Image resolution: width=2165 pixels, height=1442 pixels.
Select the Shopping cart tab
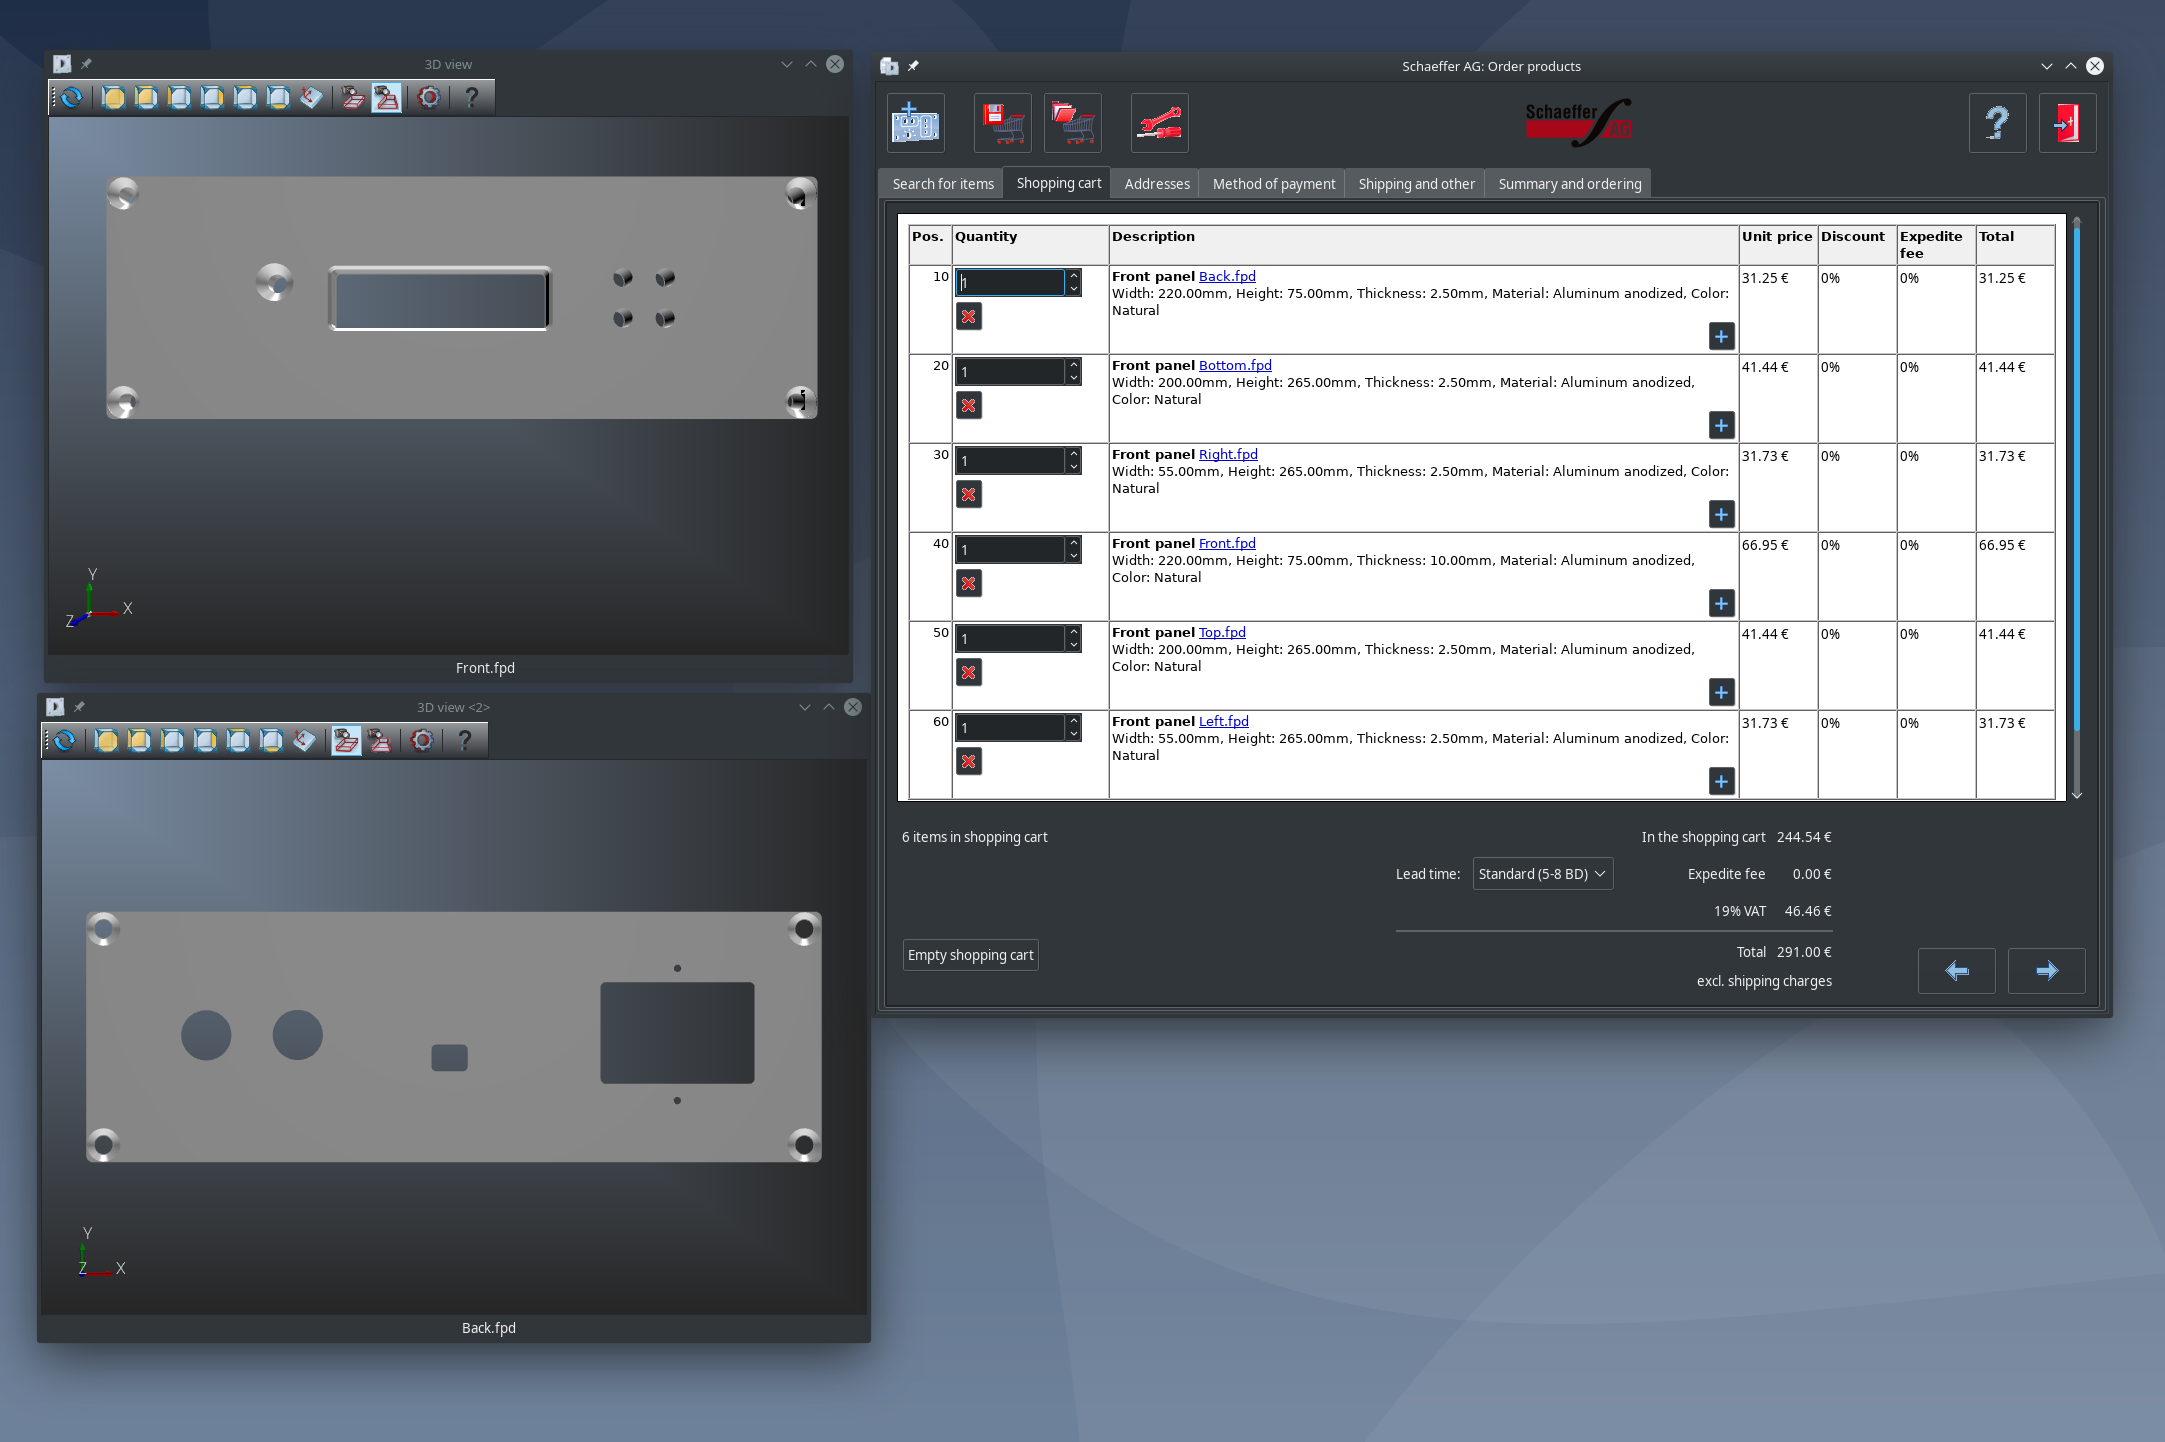[x=1058, y=183]
